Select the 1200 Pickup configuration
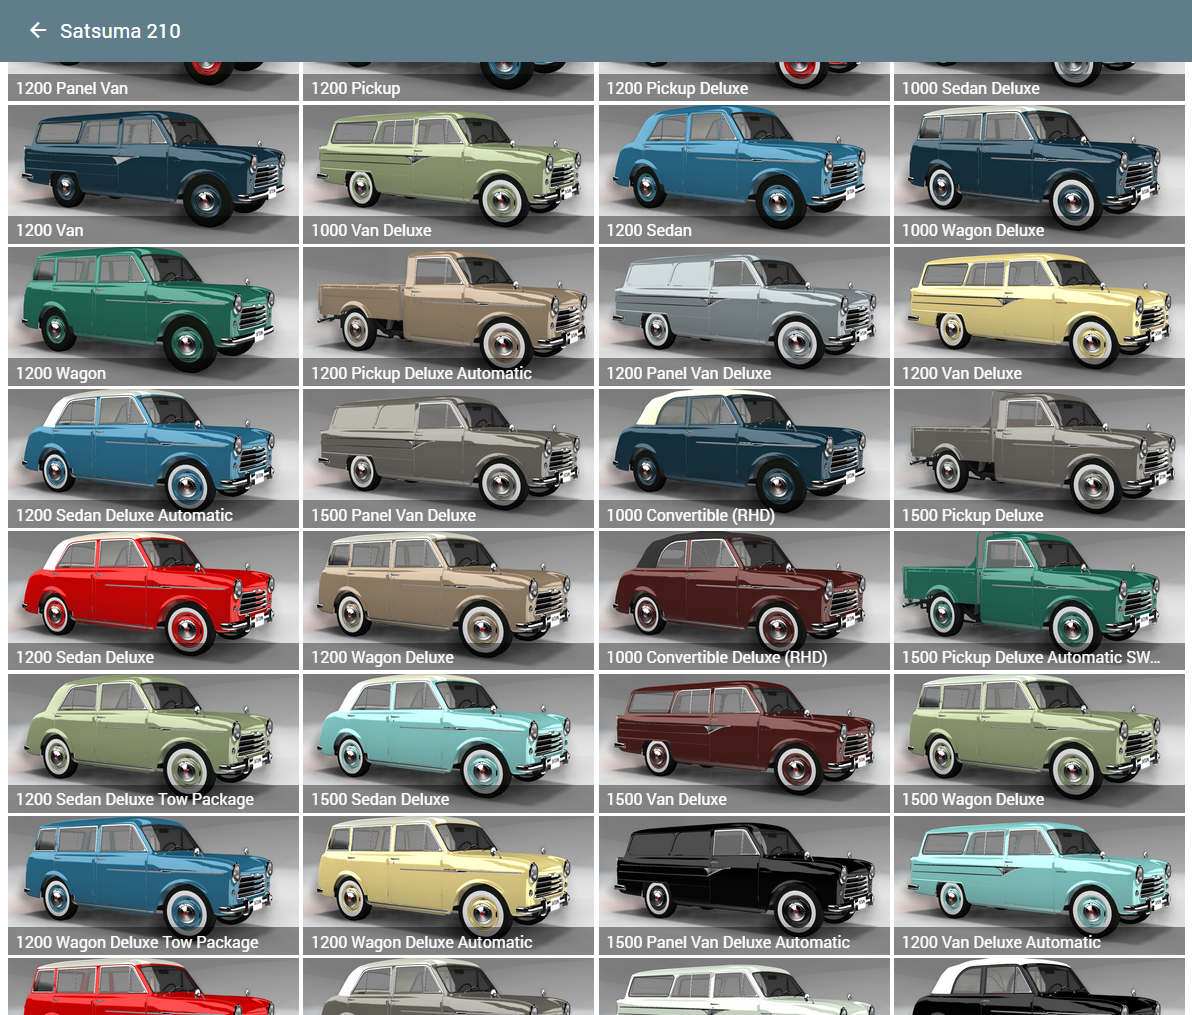1192x1015 pixels. [x=449, y=81]
